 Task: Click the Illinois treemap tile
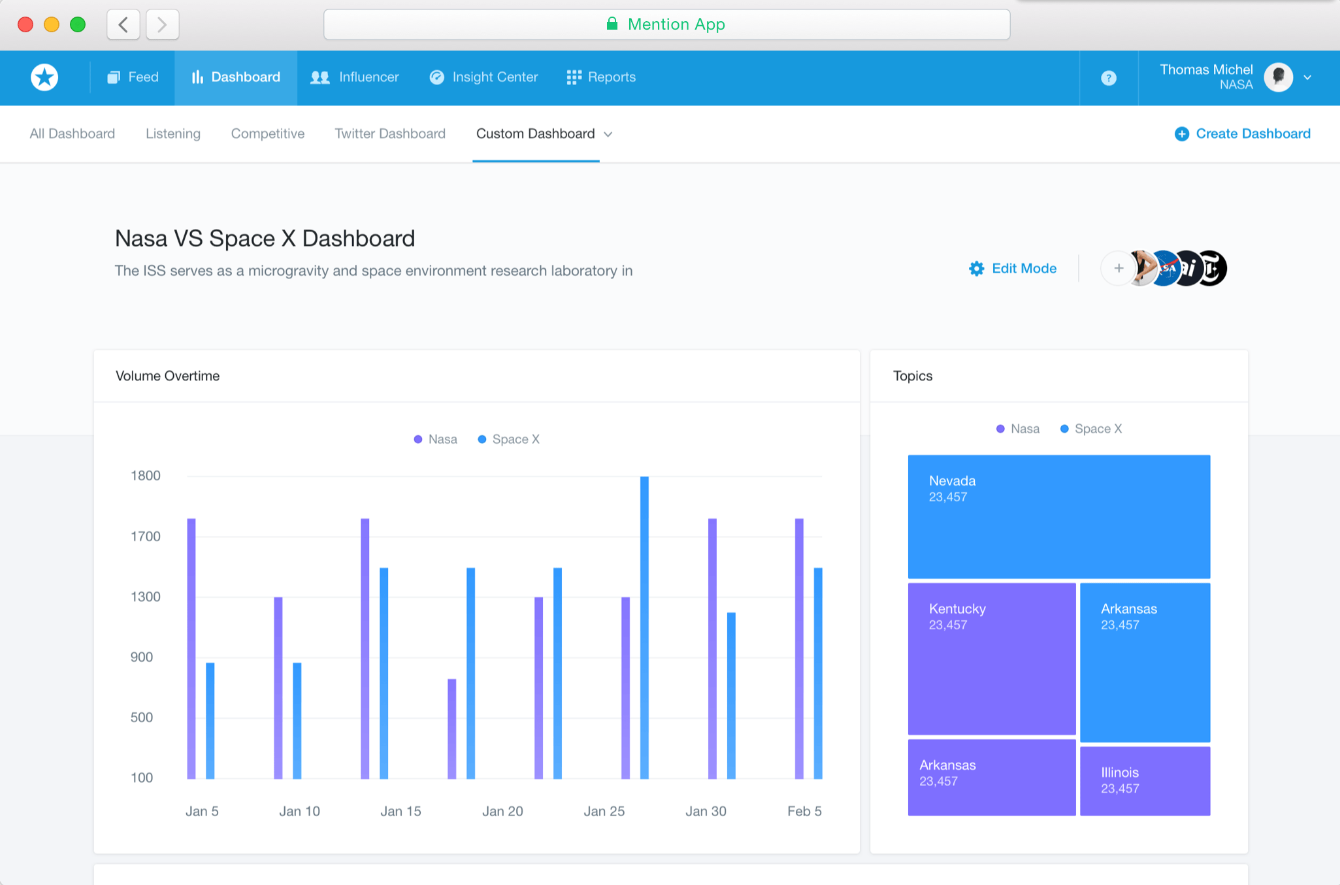coord(1145,781)
